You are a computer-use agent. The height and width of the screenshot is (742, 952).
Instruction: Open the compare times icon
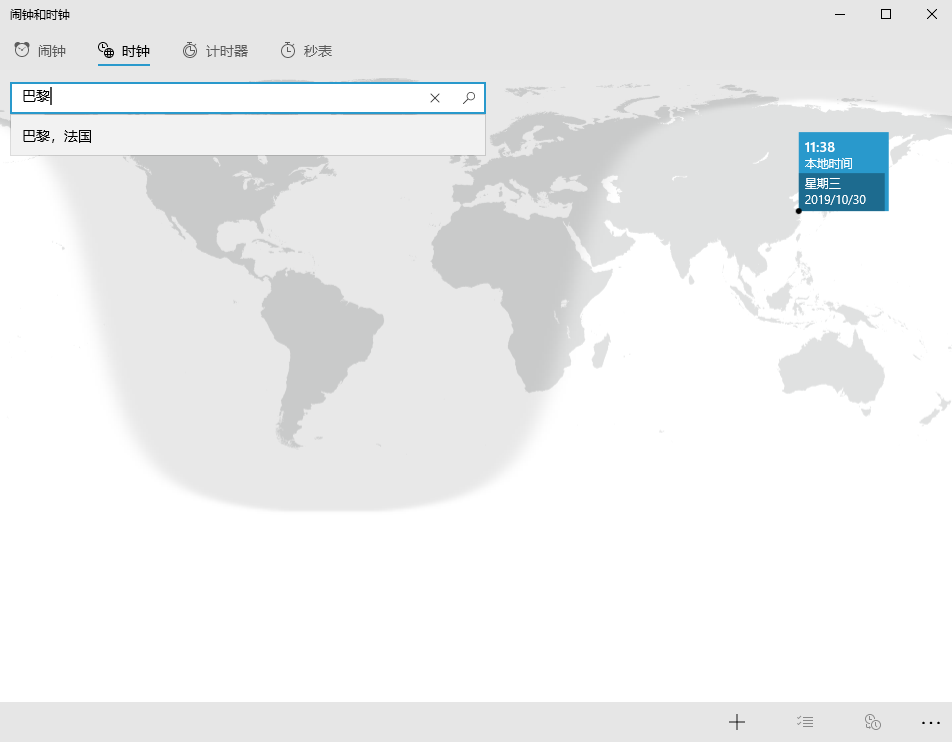coord(872,721)
